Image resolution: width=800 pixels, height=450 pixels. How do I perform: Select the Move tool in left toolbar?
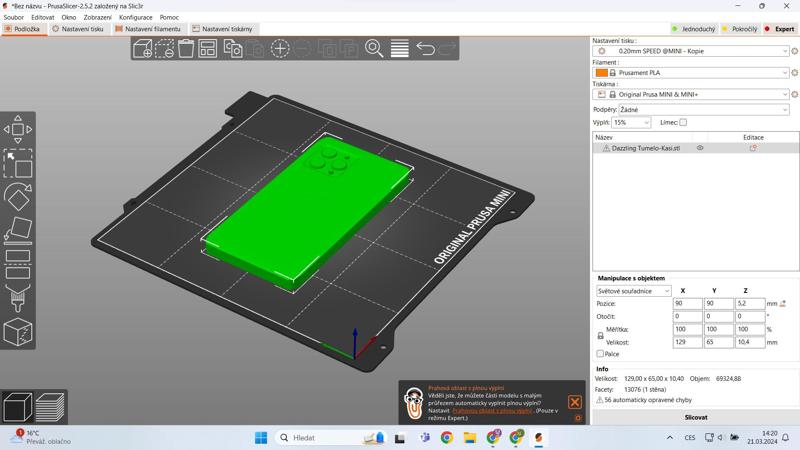pos(18,129)
